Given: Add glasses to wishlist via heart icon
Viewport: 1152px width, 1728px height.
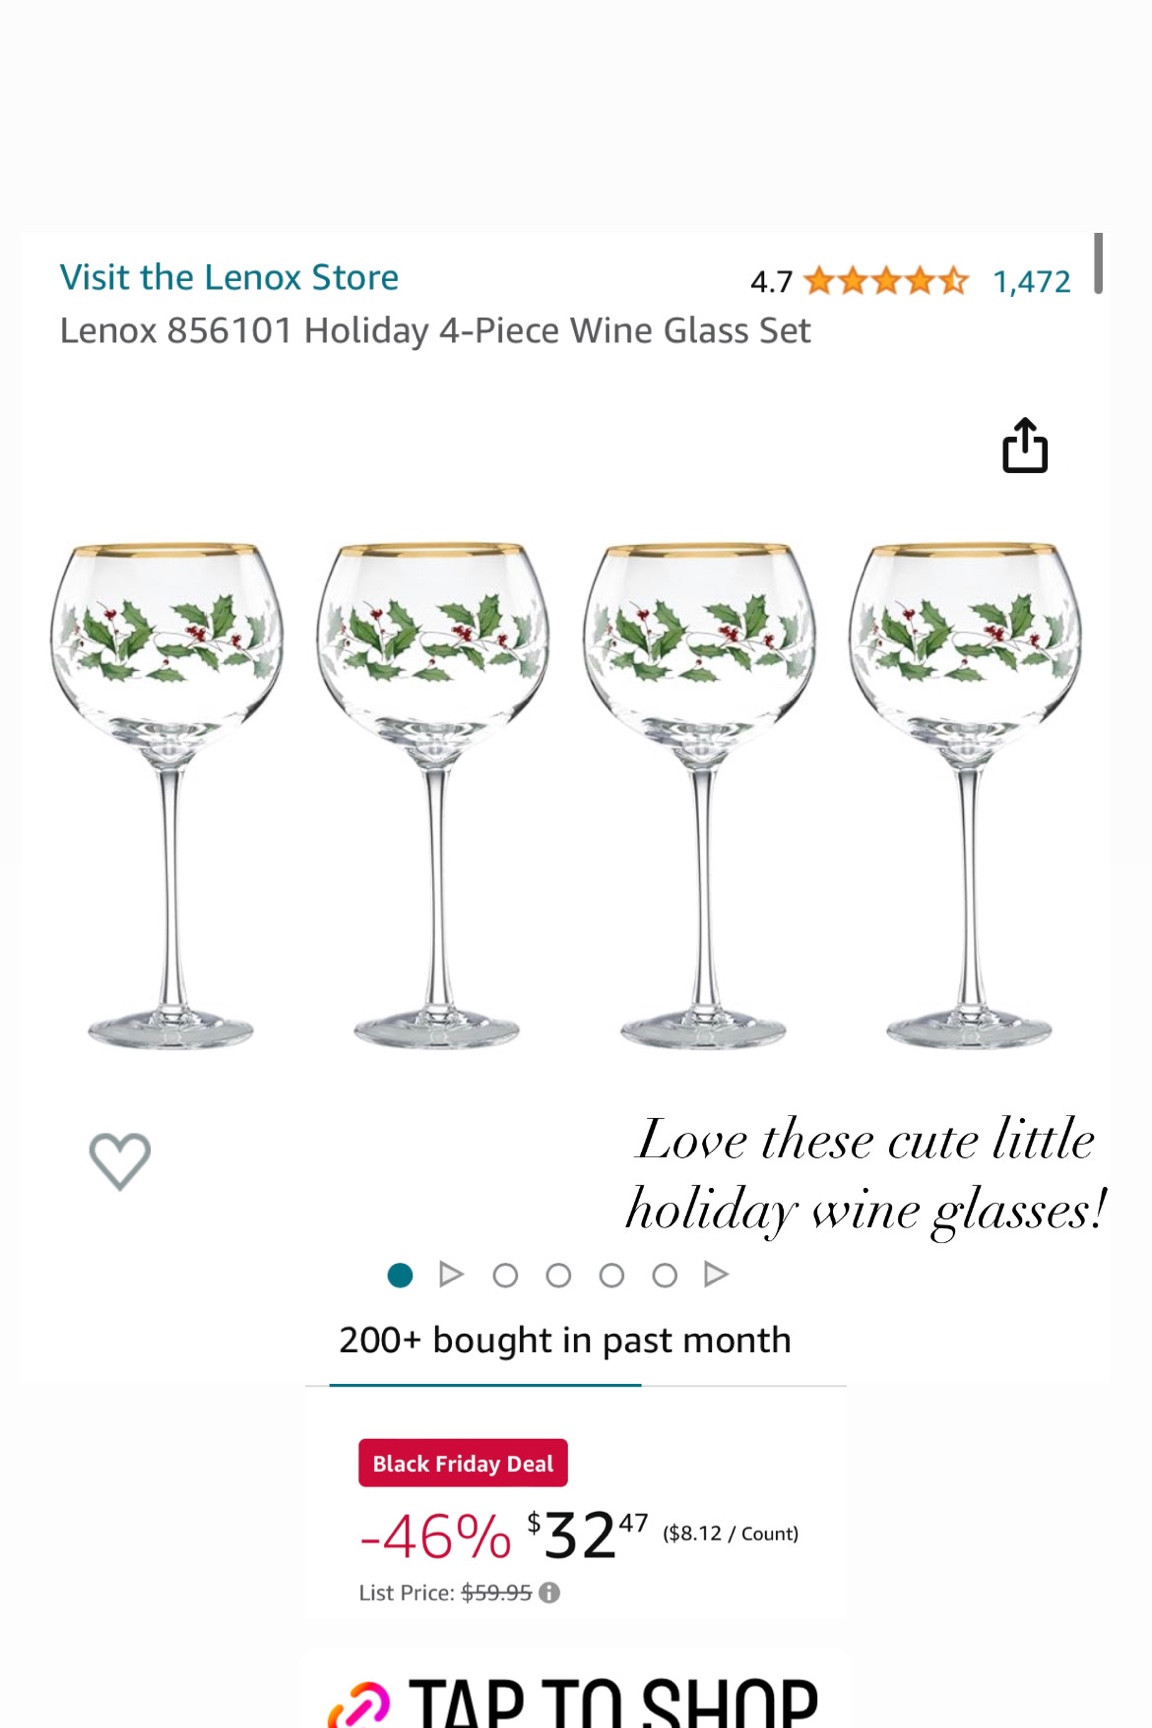Looking at the screenshot, I should click(x=119, y=1160).
